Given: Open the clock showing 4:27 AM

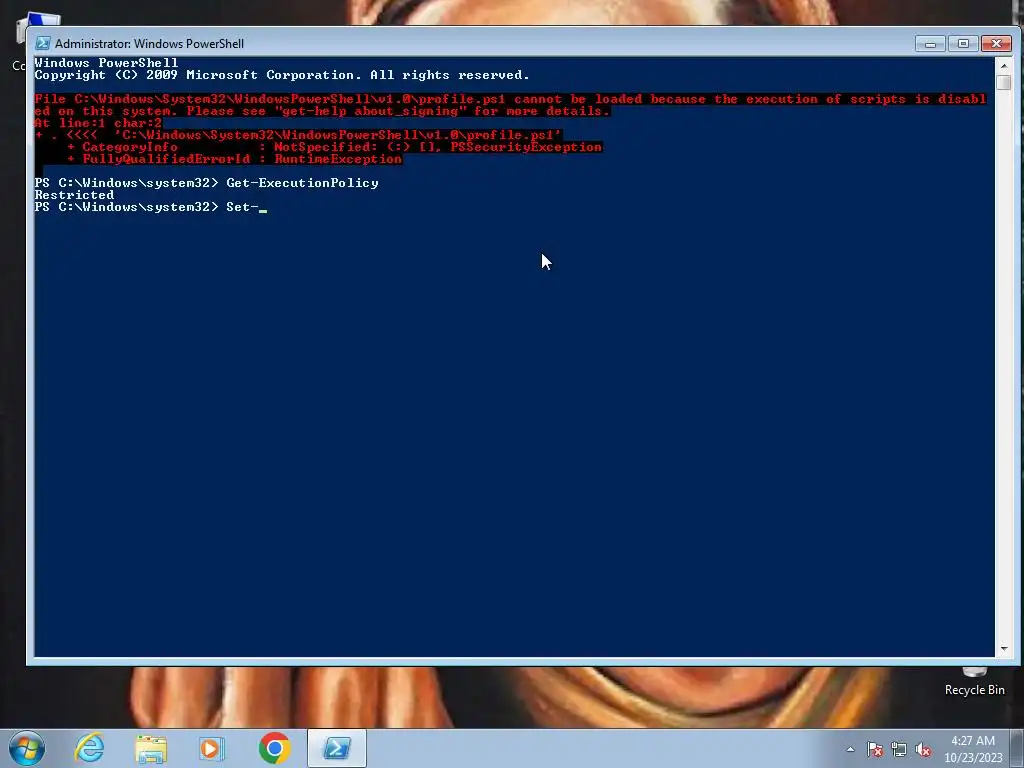Looking at the screenshot, I should [973, 748].
